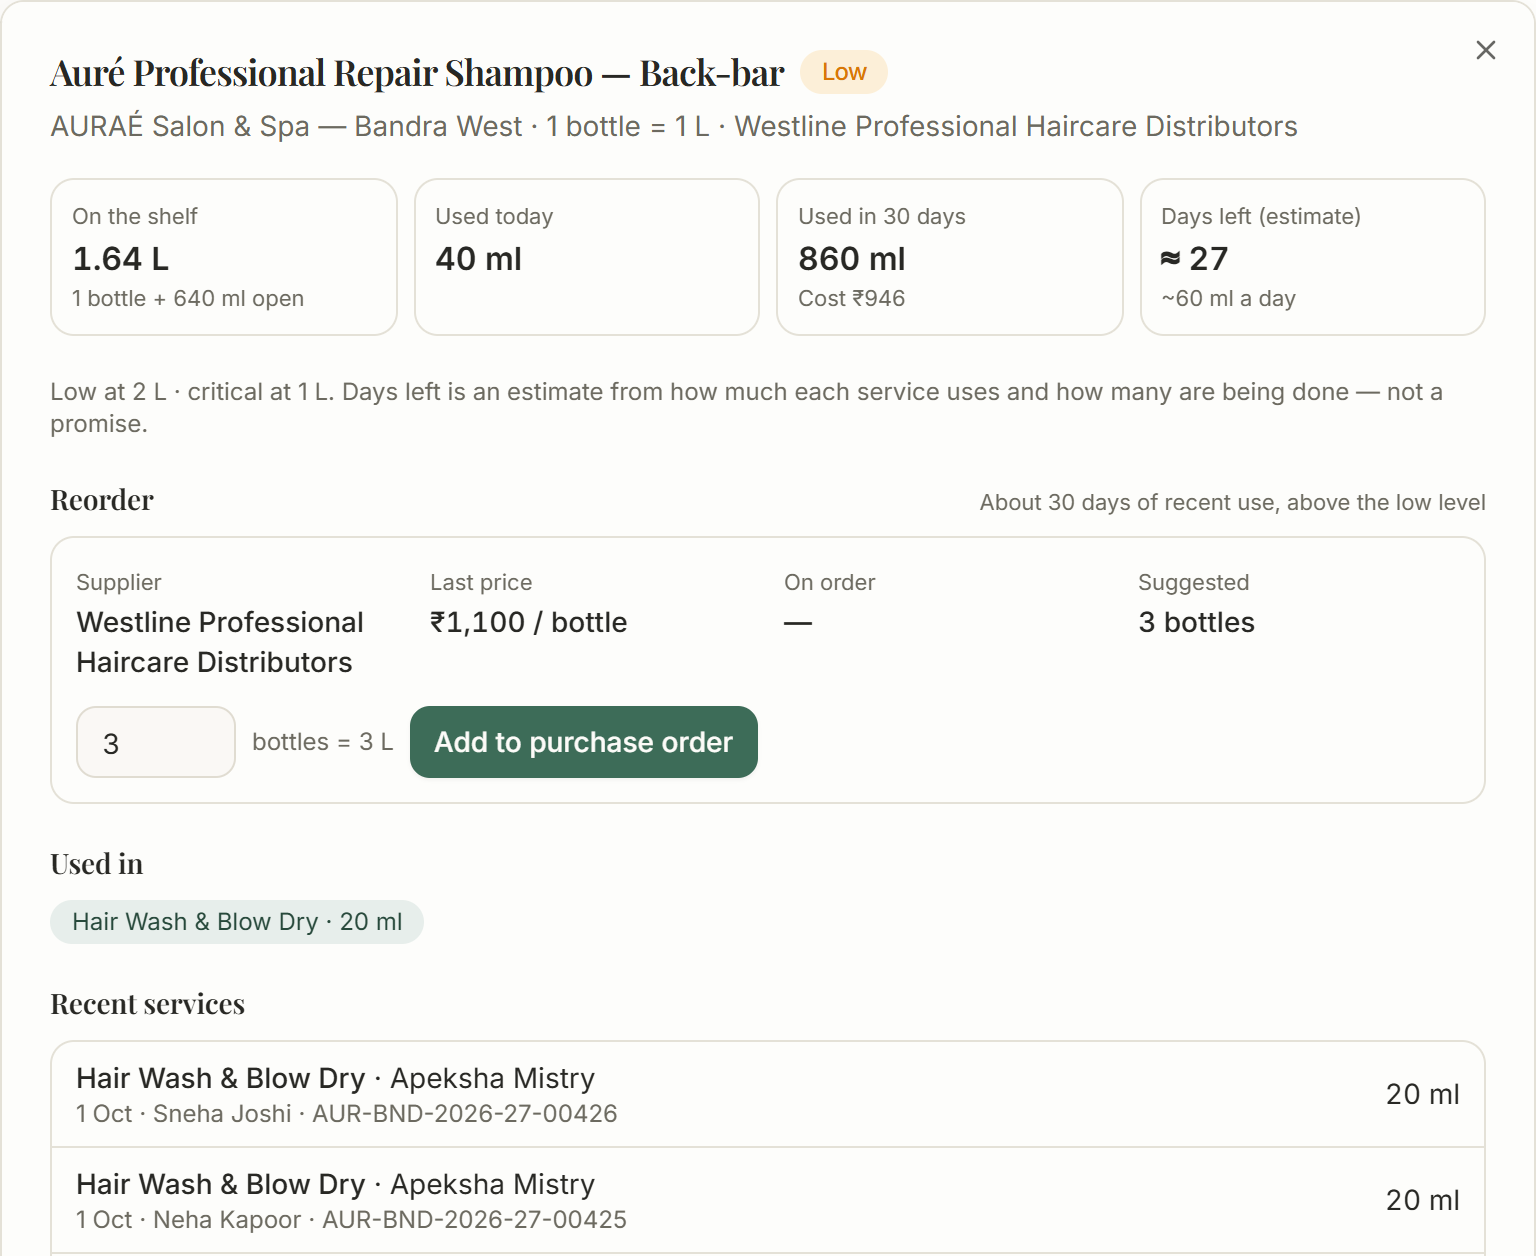1536x1256 pixels.
Task: Click the last price ₹1,100 / bottle
Action: [528, 622]
